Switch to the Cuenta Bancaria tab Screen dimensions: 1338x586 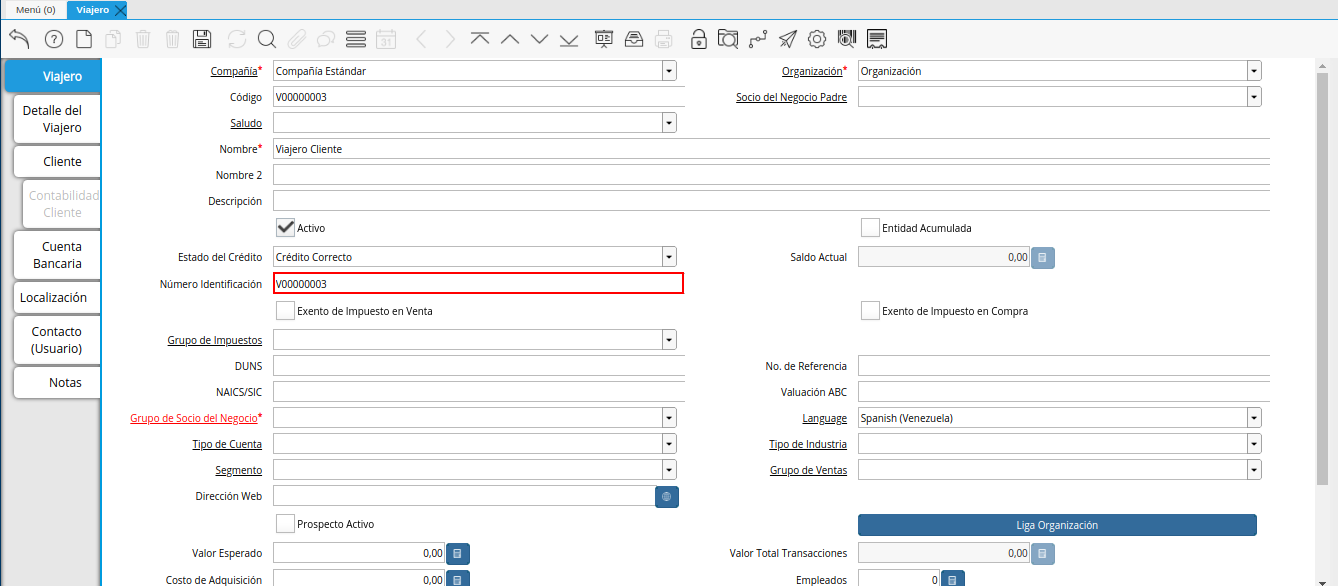(x=57, y=255)
